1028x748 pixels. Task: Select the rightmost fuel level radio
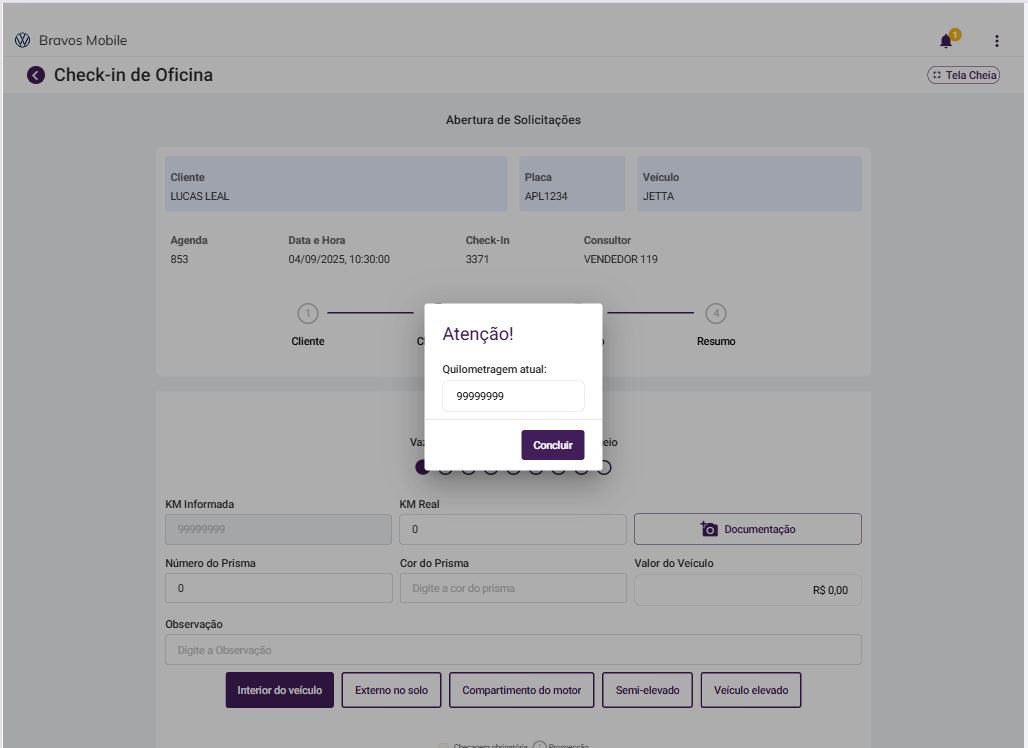pos(605,467)
